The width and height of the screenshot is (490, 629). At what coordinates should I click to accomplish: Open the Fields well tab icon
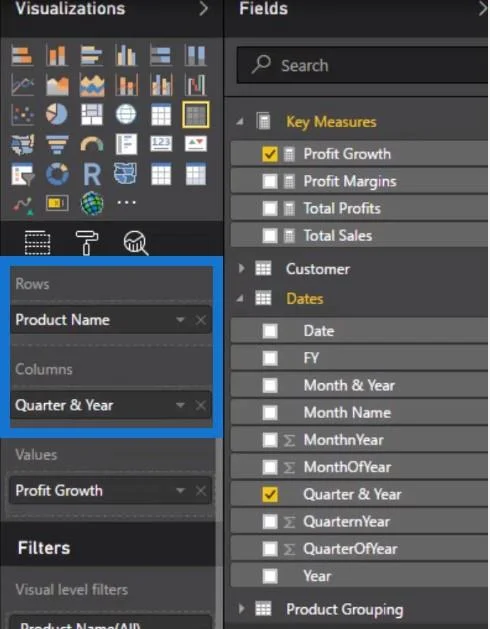coord(37,242)
